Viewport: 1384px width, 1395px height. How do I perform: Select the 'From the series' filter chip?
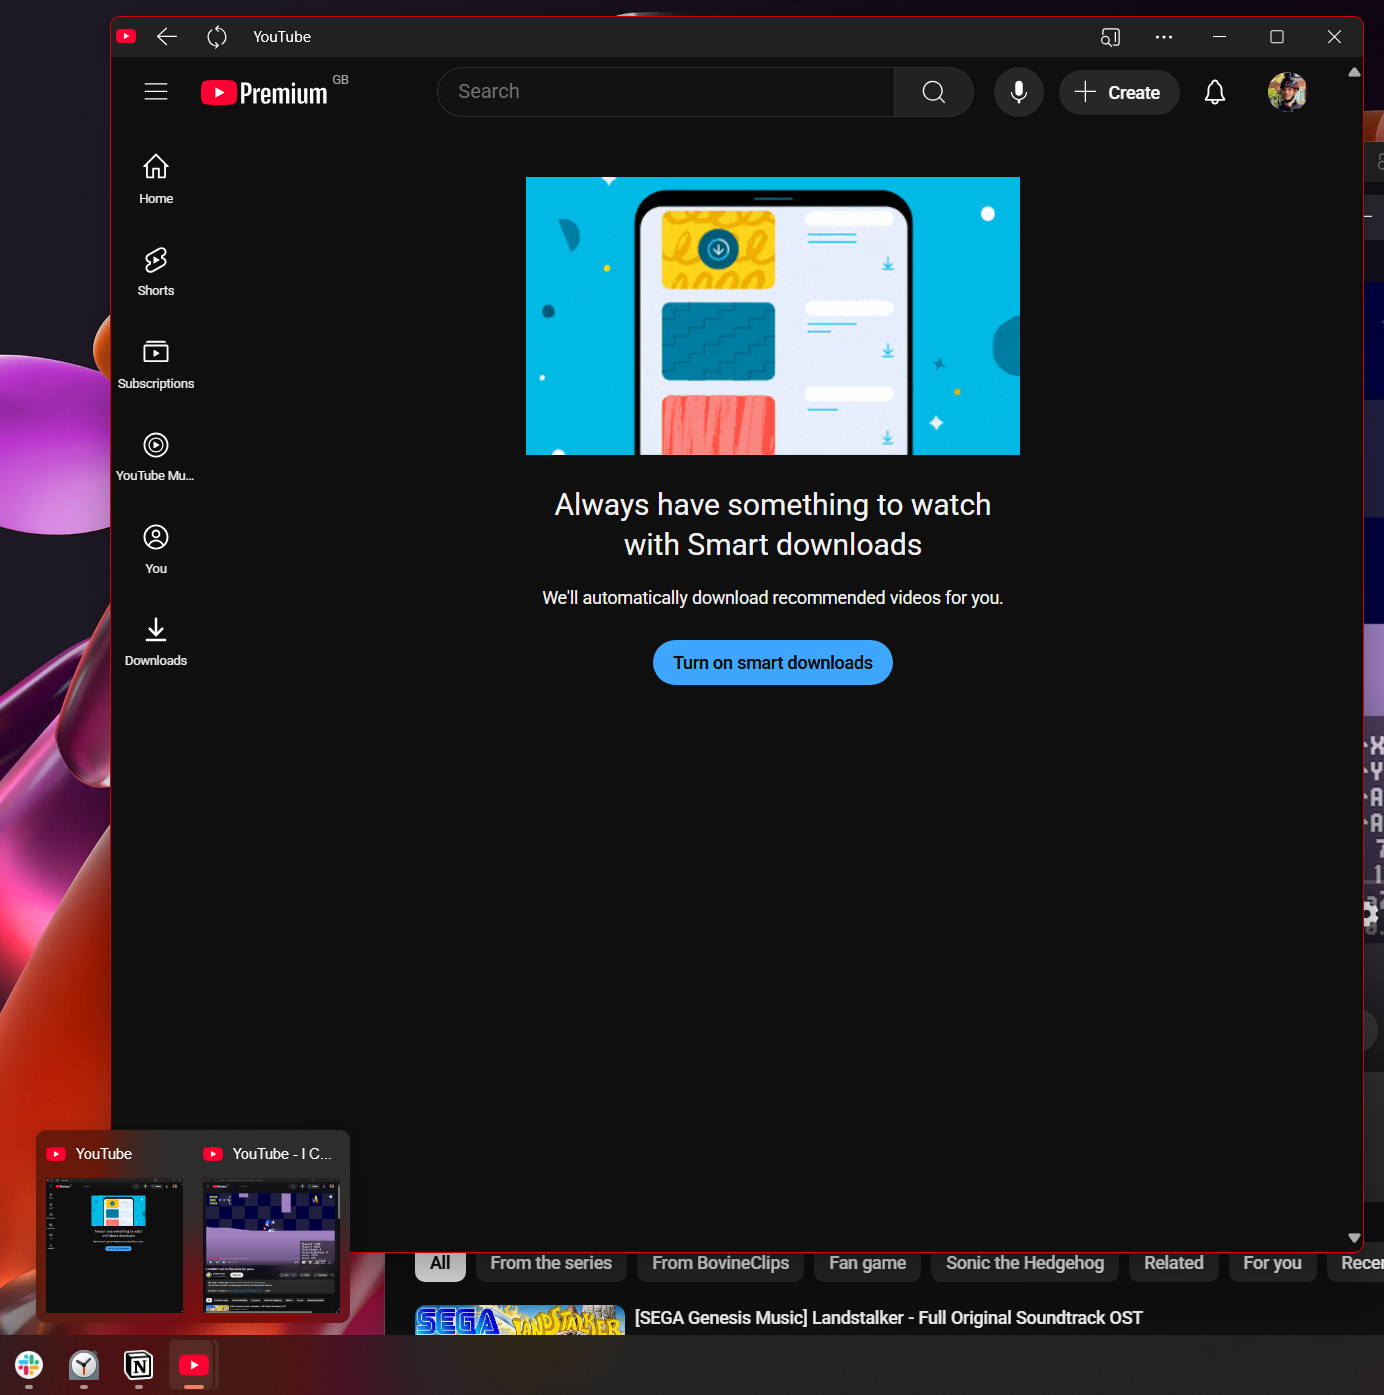[x=551, y=1264]
